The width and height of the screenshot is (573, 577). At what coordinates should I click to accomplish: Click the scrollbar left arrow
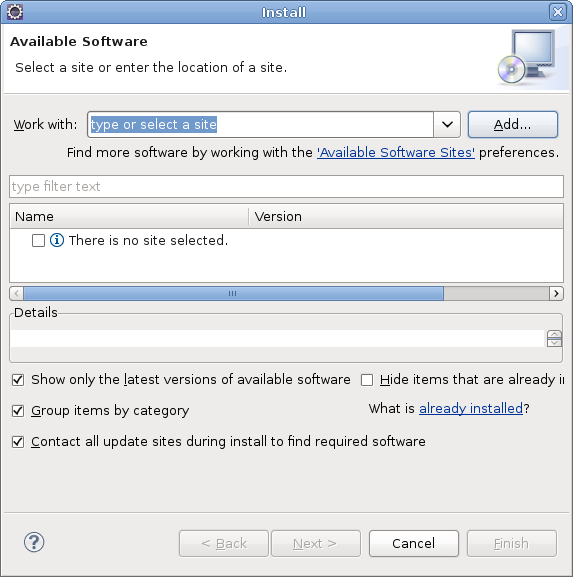17,293
